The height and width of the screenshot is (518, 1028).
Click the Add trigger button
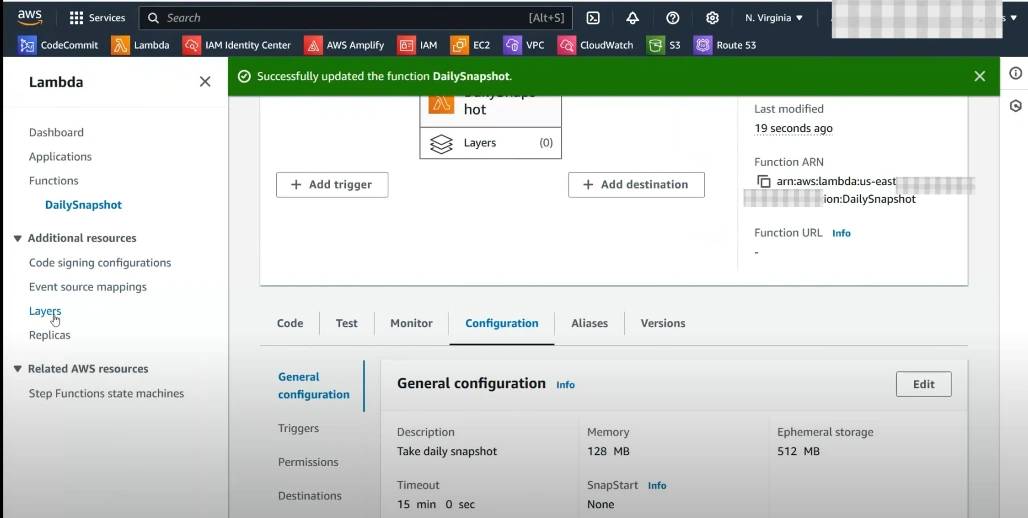[x=332, y=185]
